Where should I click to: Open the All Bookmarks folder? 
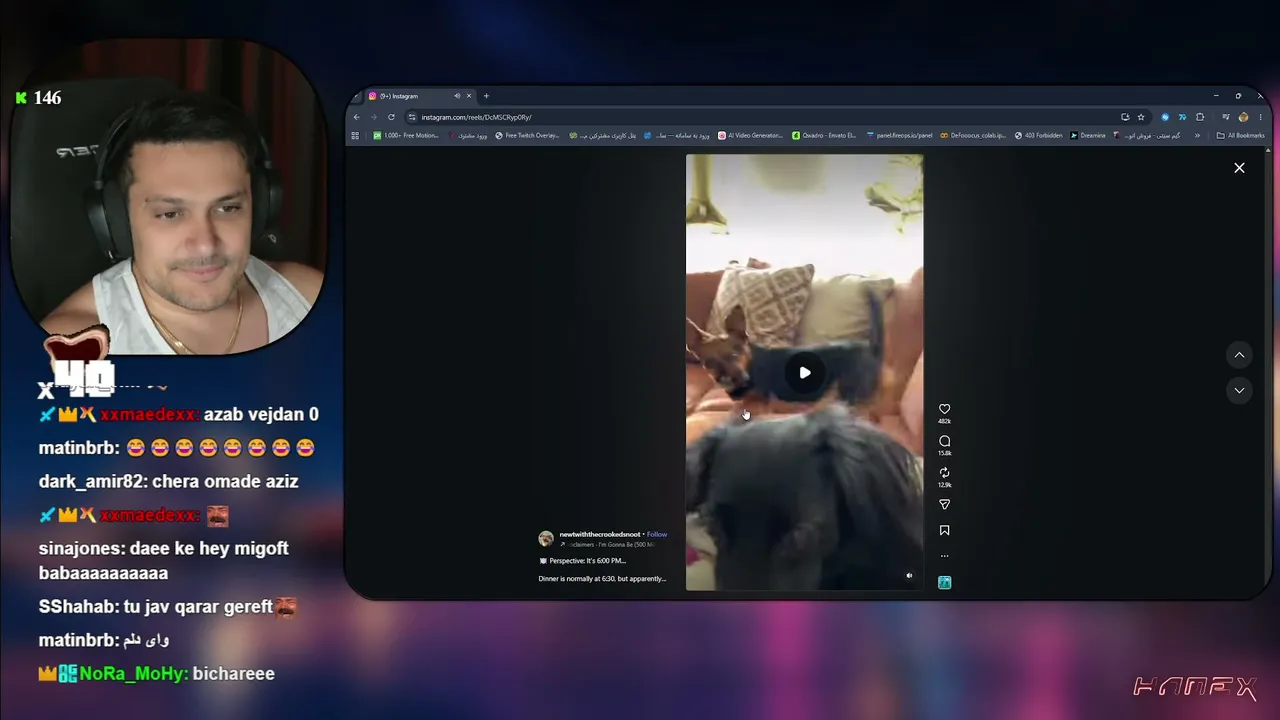[1241, 135]
